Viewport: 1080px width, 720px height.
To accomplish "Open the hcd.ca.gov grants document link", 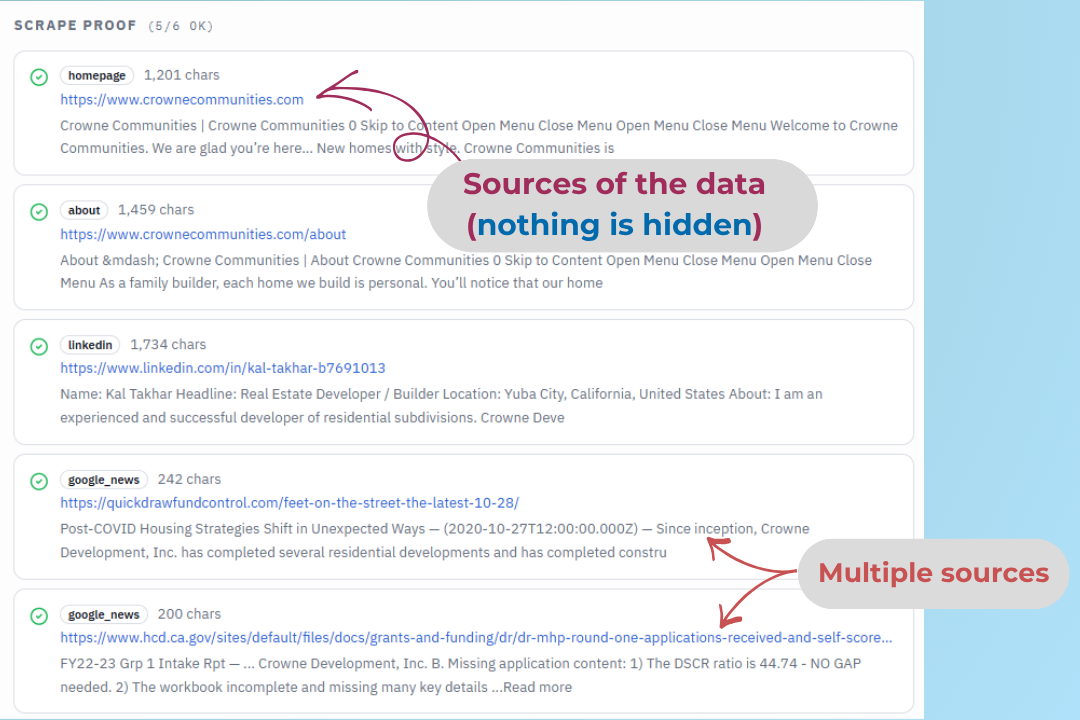I will coord(476,637).
